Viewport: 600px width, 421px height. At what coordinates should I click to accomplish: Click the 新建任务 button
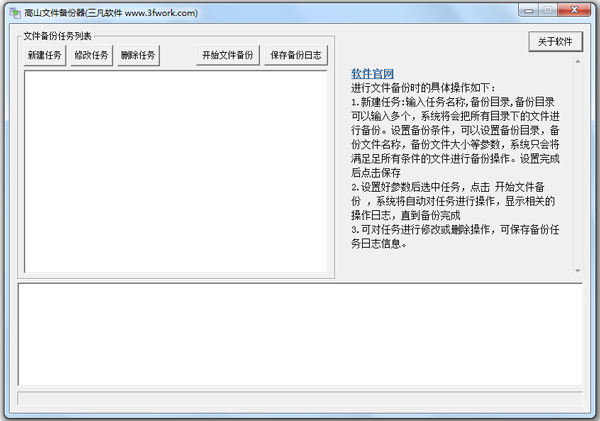pyautogui.click(x=44, y=55)
